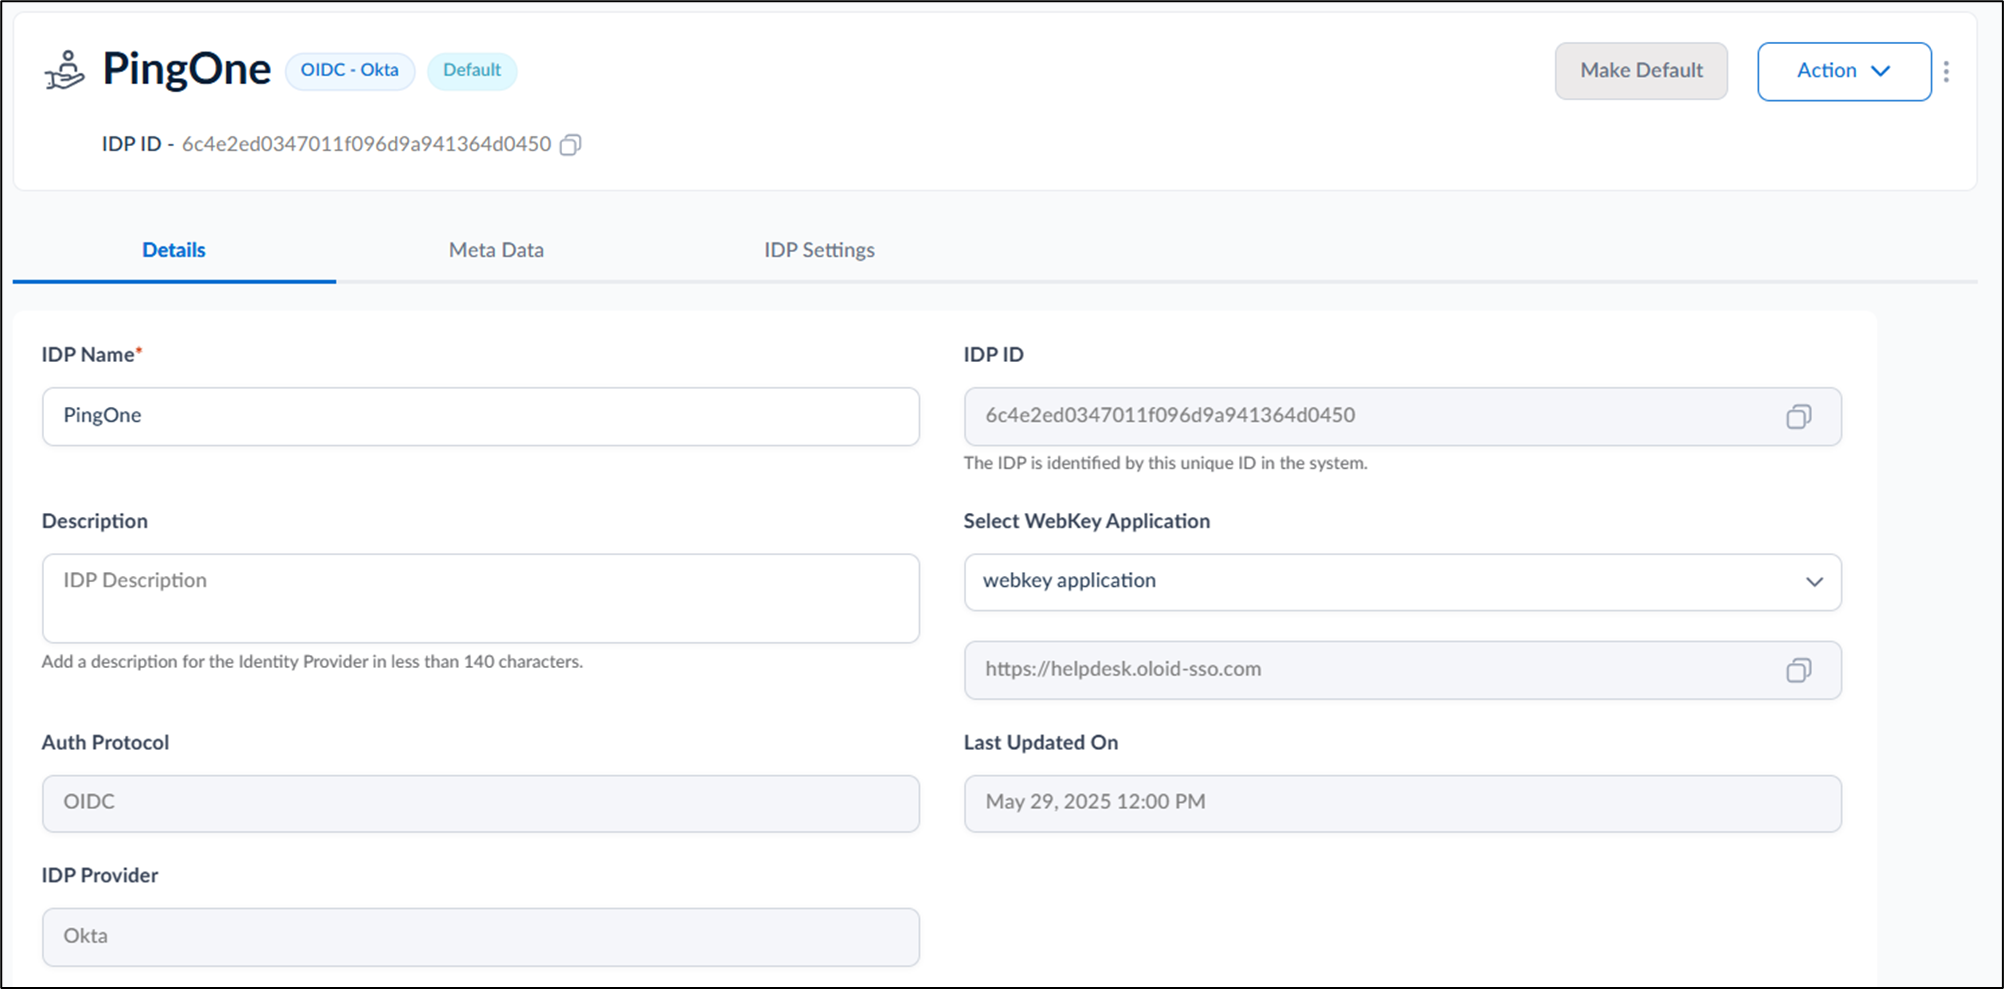The height and width of the screenshot is (989, 2004).
Task: Click the PingOne identity provider icon
Action: [x=65, y=70]
